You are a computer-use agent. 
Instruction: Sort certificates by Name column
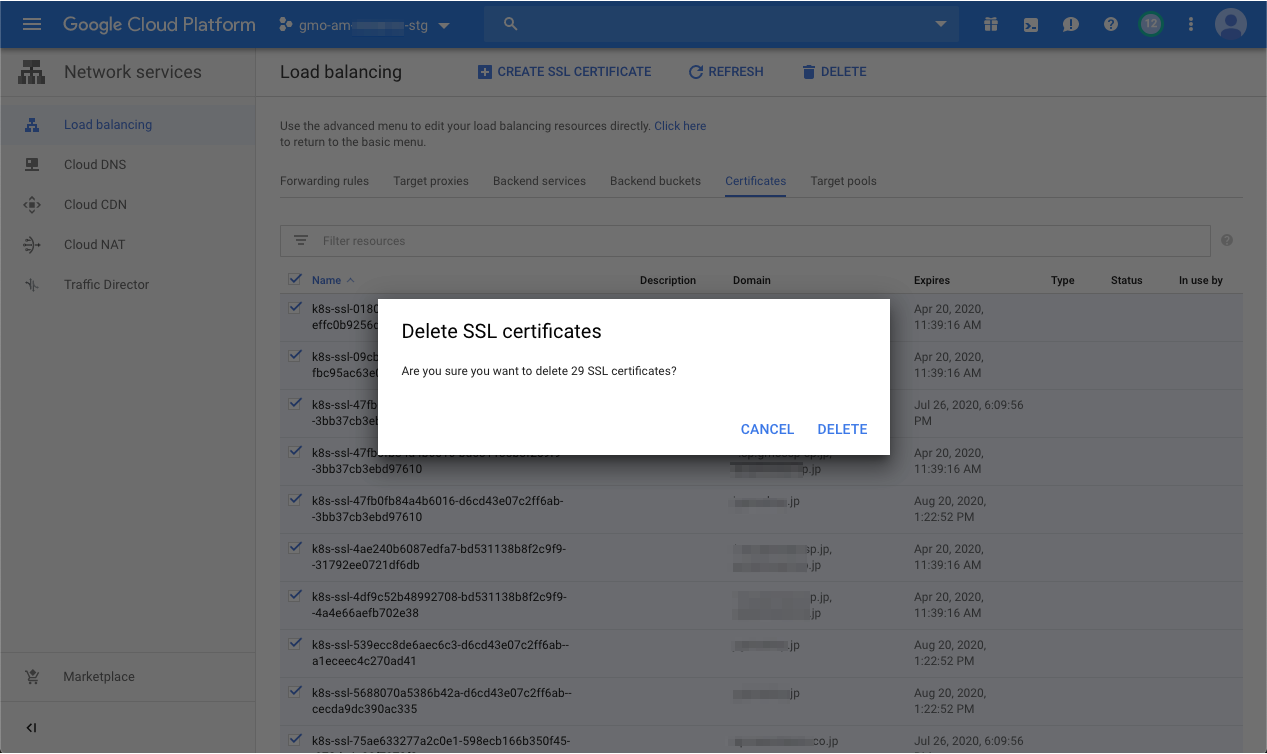tap(326, 280)
